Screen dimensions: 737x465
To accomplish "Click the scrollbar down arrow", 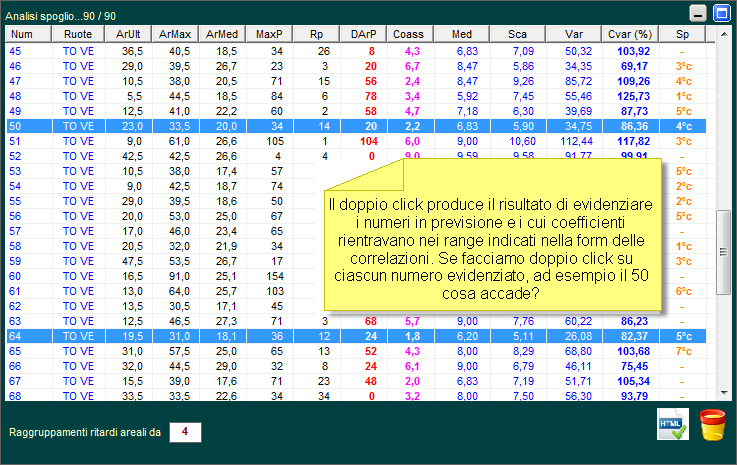I will pos(724,393).
